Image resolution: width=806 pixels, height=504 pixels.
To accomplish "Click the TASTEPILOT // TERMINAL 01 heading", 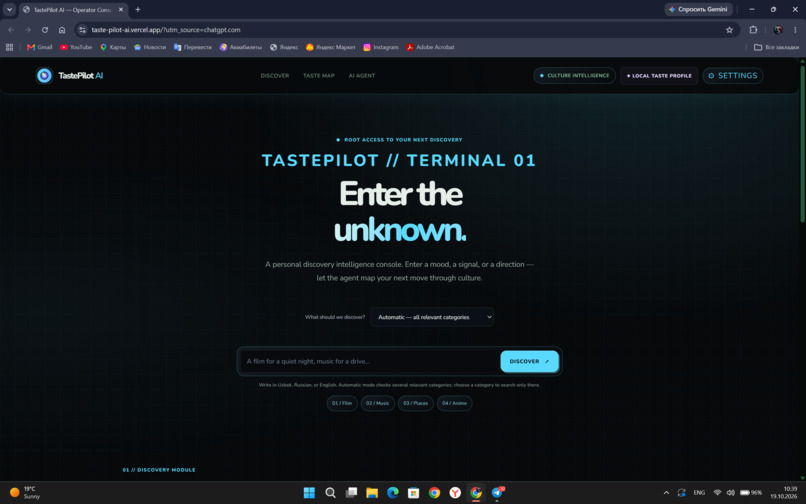I will tap(399, 160).
